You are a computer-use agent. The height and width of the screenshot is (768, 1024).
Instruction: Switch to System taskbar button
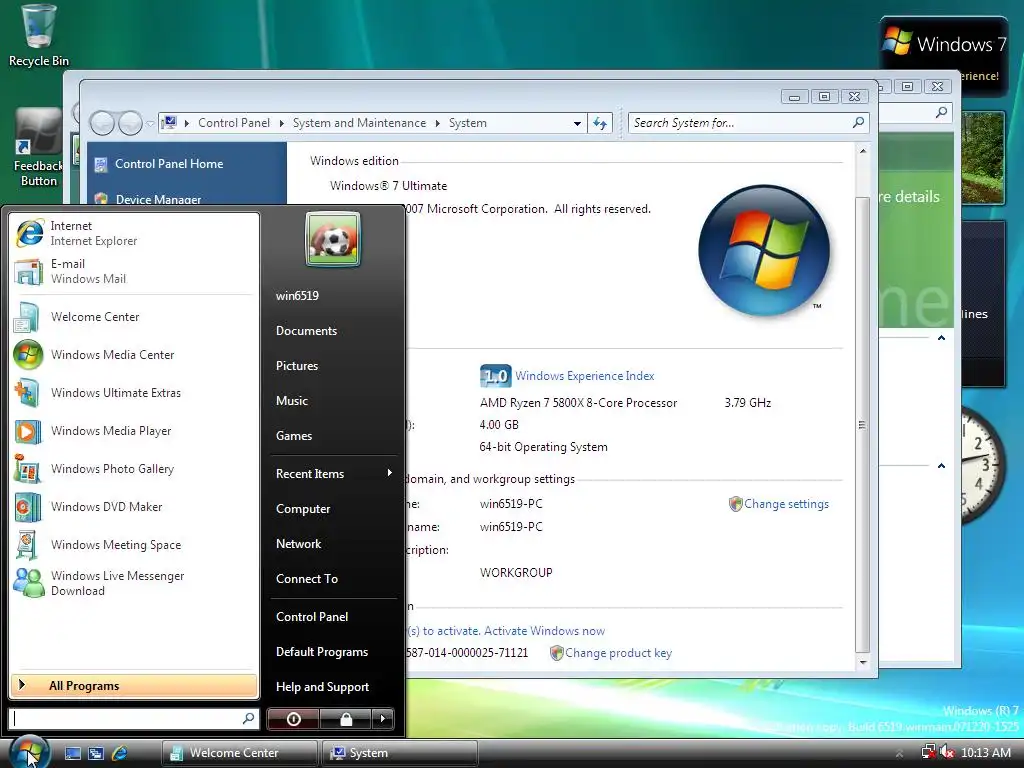coord(400,753)
